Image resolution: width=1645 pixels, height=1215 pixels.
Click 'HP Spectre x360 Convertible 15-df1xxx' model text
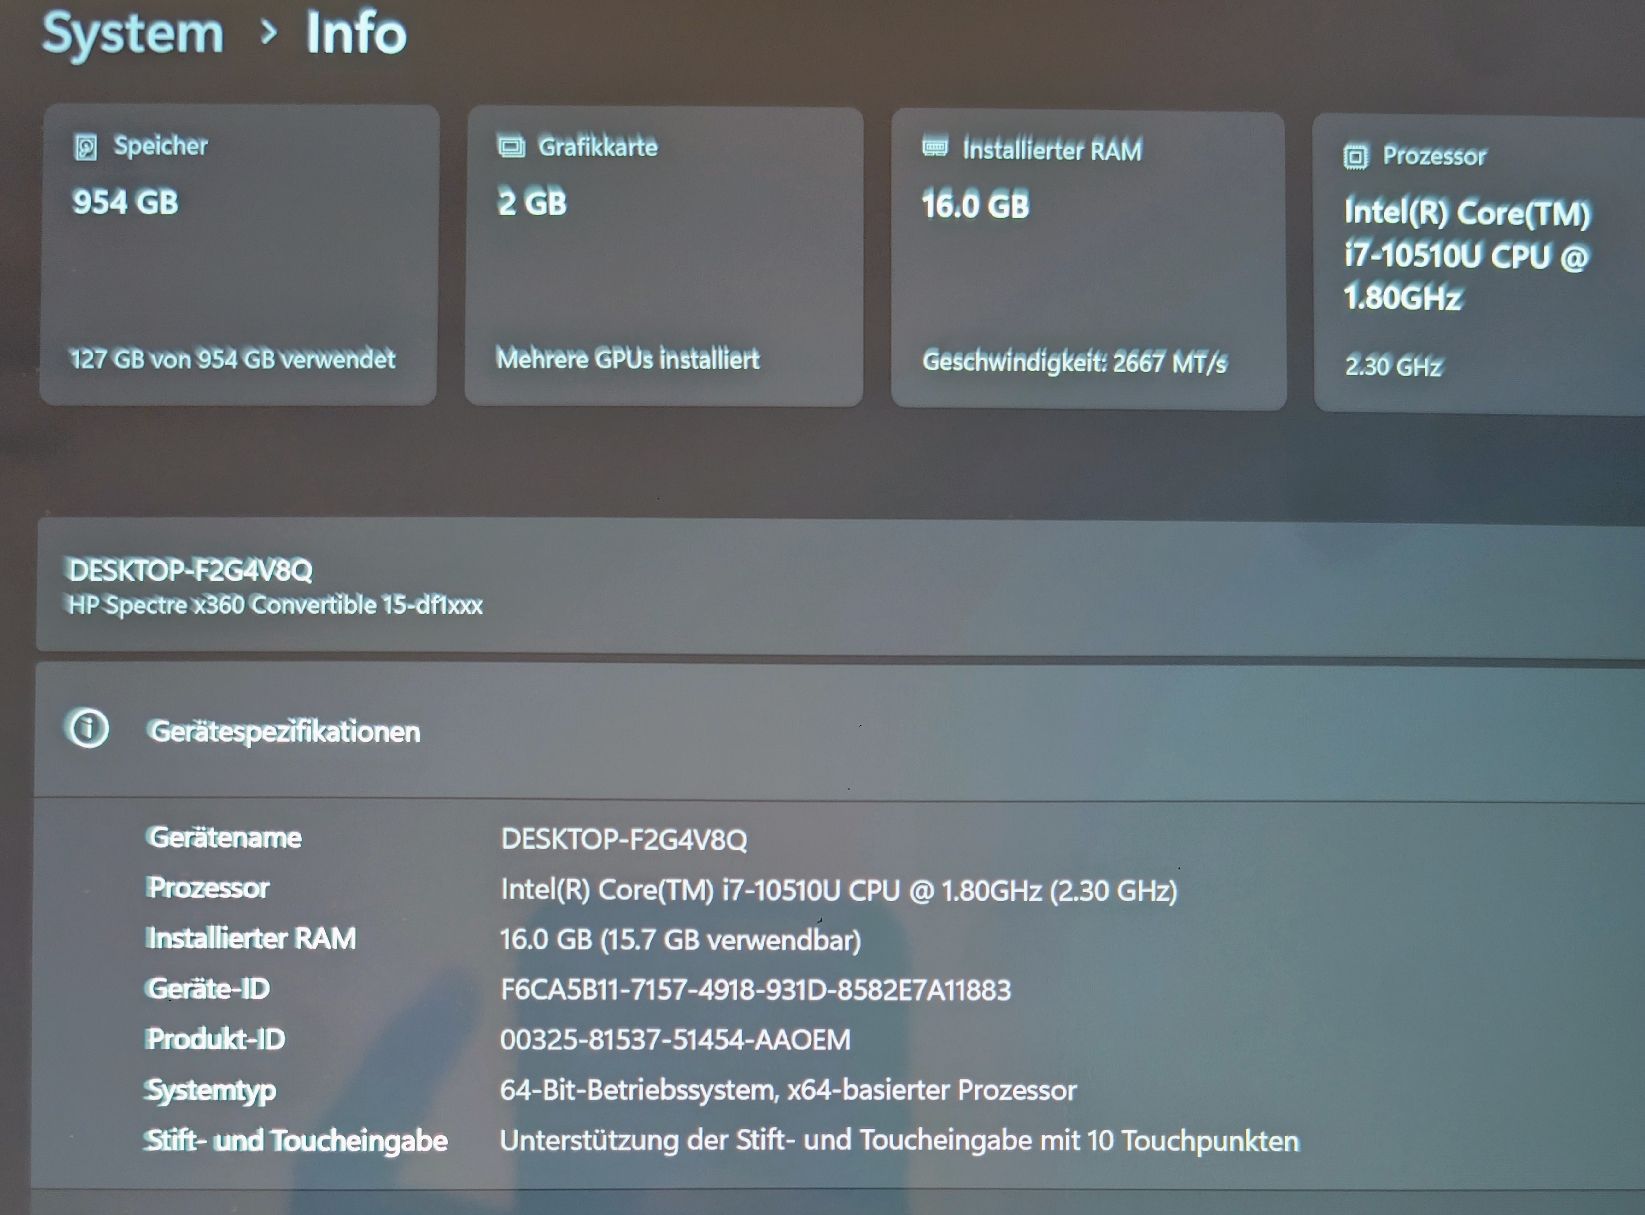pos(275,605)
